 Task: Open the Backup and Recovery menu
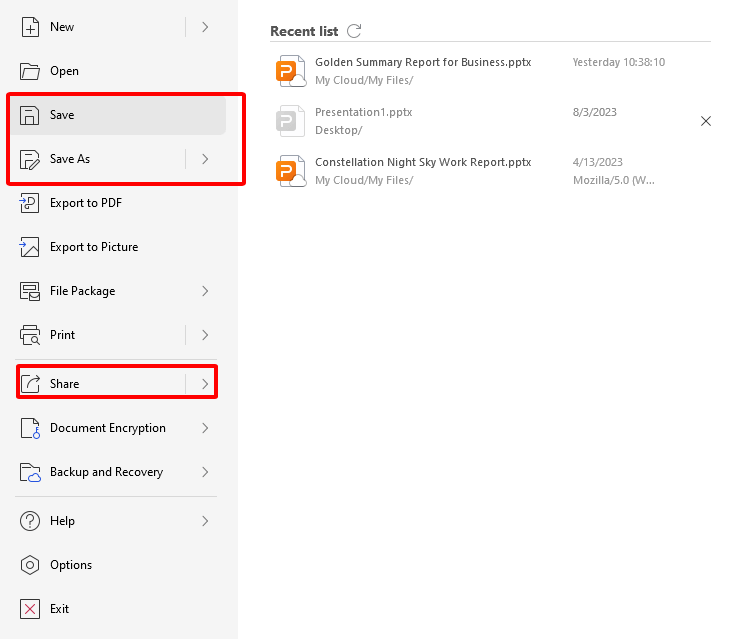pyautogui.click(x=106, y=472)
